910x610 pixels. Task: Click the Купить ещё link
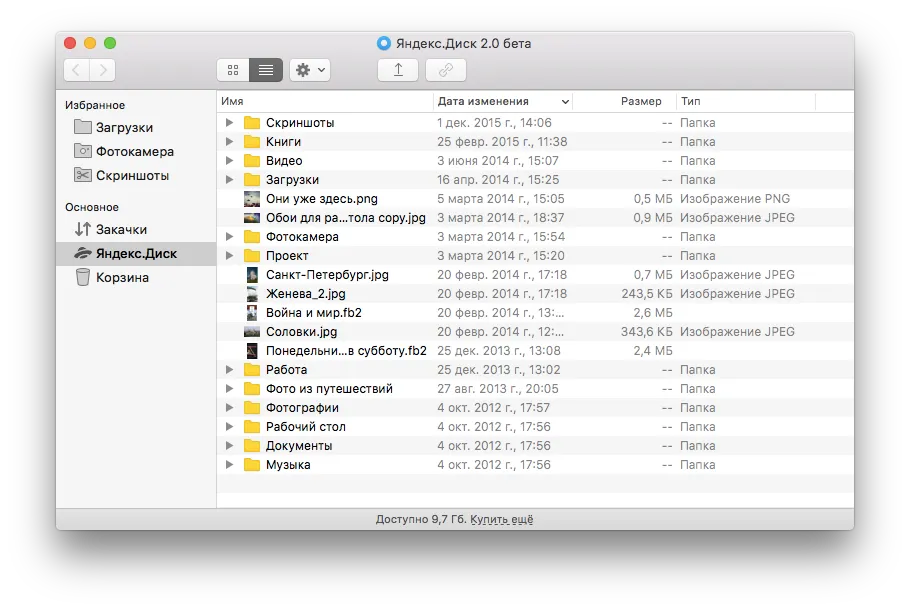501,519
